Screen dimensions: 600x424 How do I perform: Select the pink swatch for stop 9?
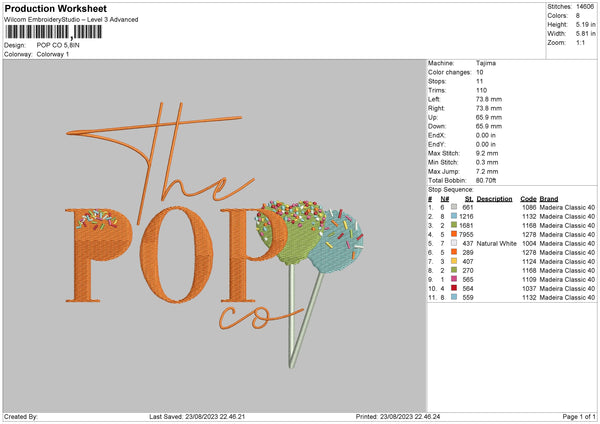pyautogui.click(x=455, y=279)
